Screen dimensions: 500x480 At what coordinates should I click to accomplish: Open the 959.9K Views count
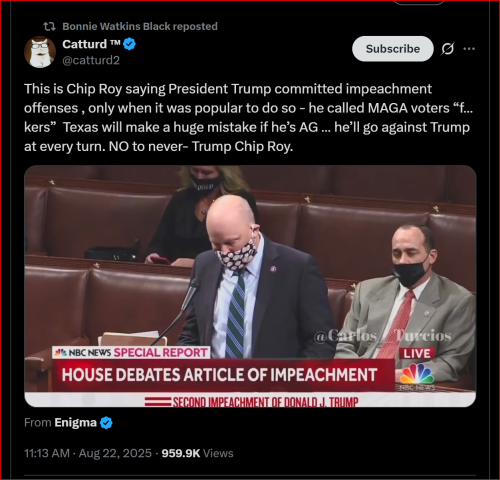(197, 453)
